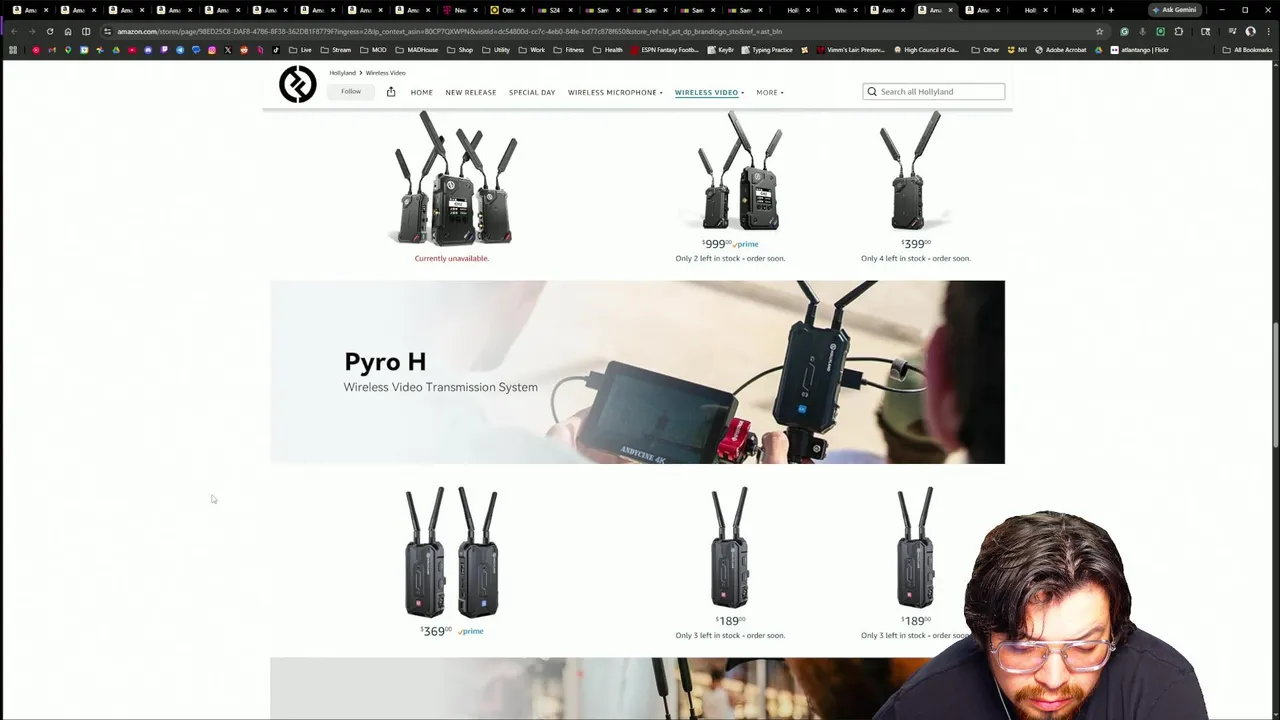Open the apps grid in bookmarks bar
Screen dimensions: 1280x720
pos(13,50)
